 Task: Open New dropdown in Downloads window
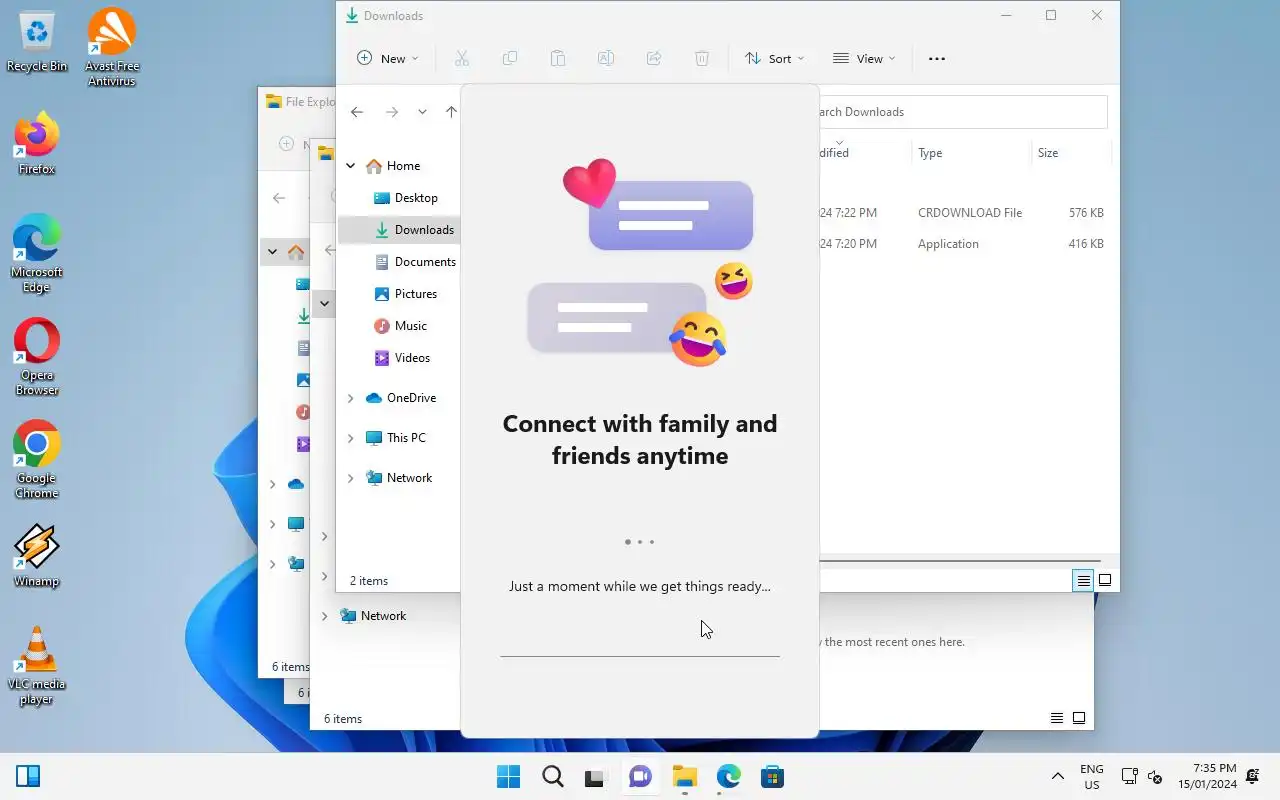[x=388, y=58]
